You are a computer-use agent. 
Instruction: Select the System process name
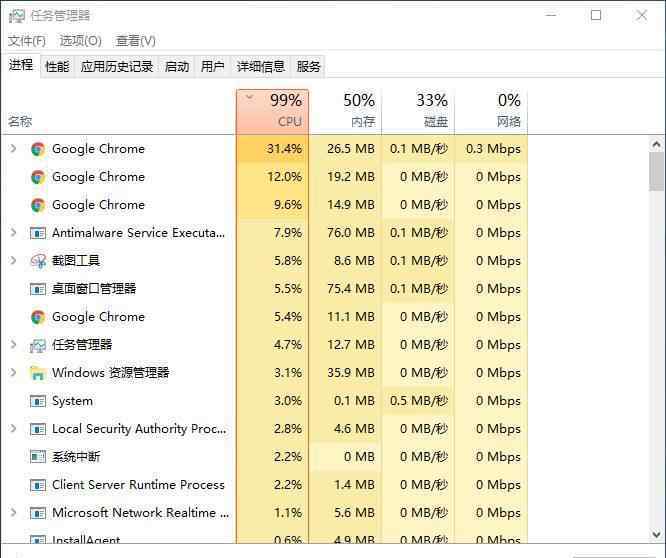coord(72,401)
